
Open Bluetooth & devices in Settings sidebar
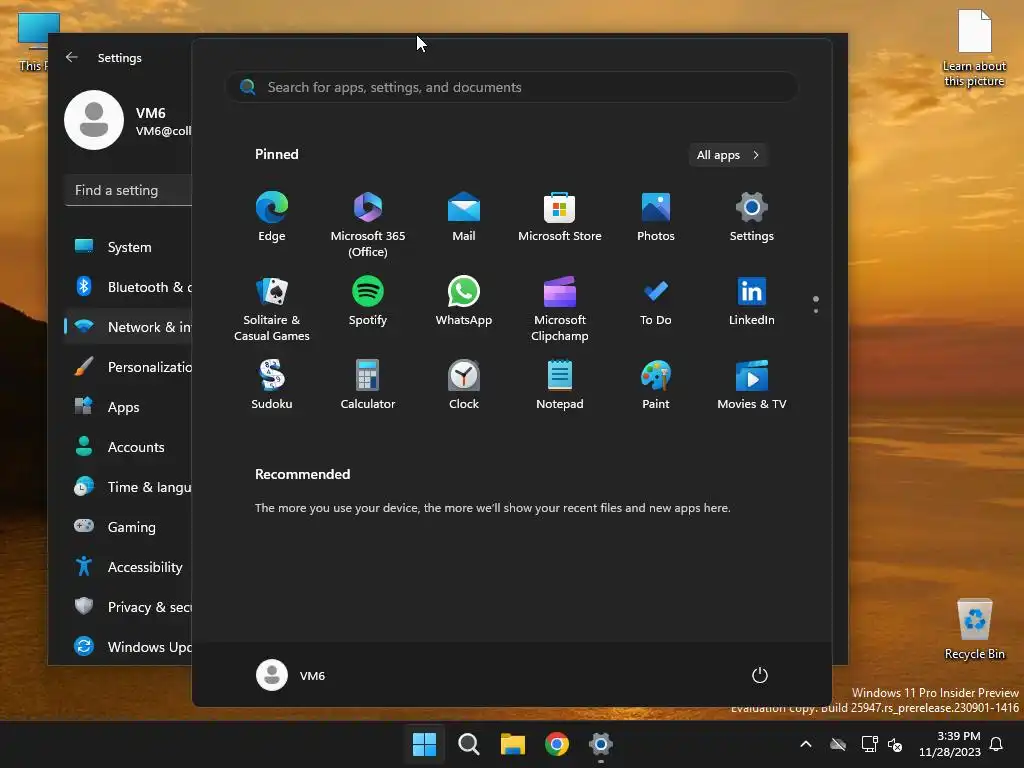coord(128,287)
